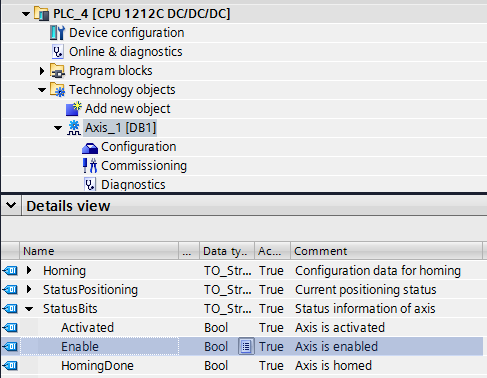The width and height of the screenshot is (487, 378).
Task: Open Online & diagnostics stethoscope icon
Action: click(x=57, y=52)
